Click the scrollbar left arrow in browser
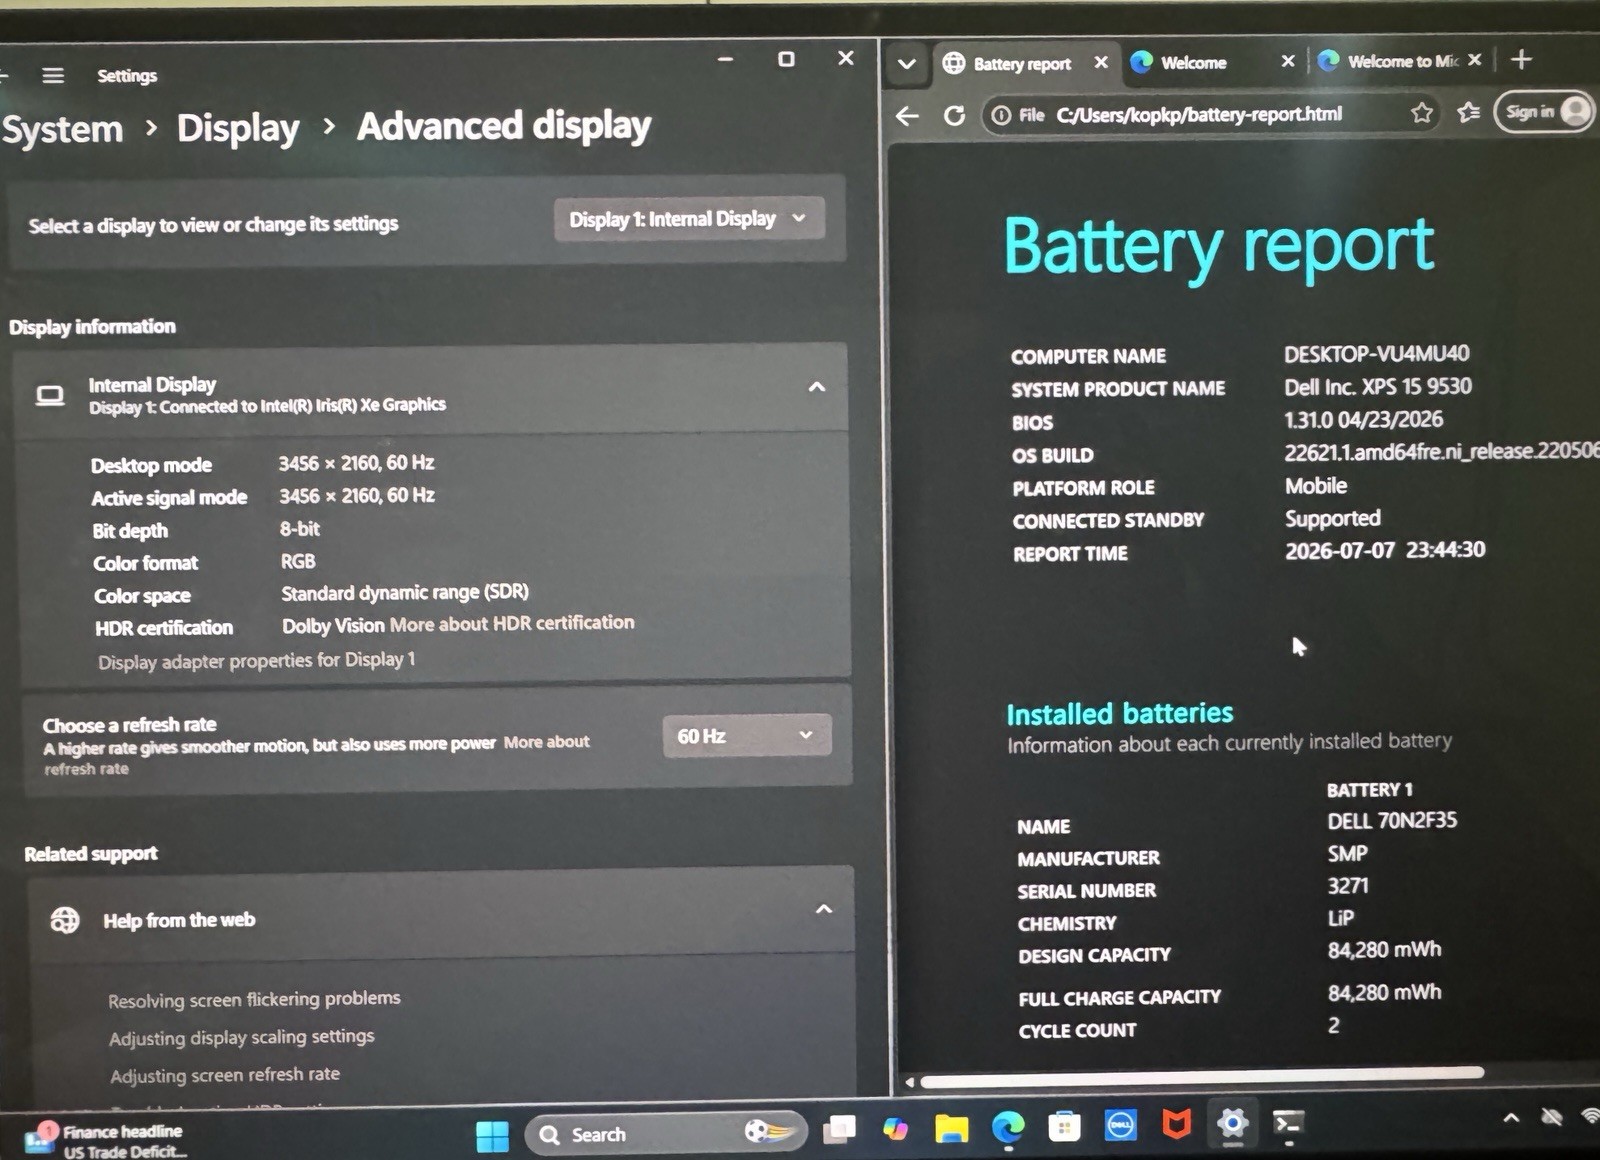 point(909,1082)
